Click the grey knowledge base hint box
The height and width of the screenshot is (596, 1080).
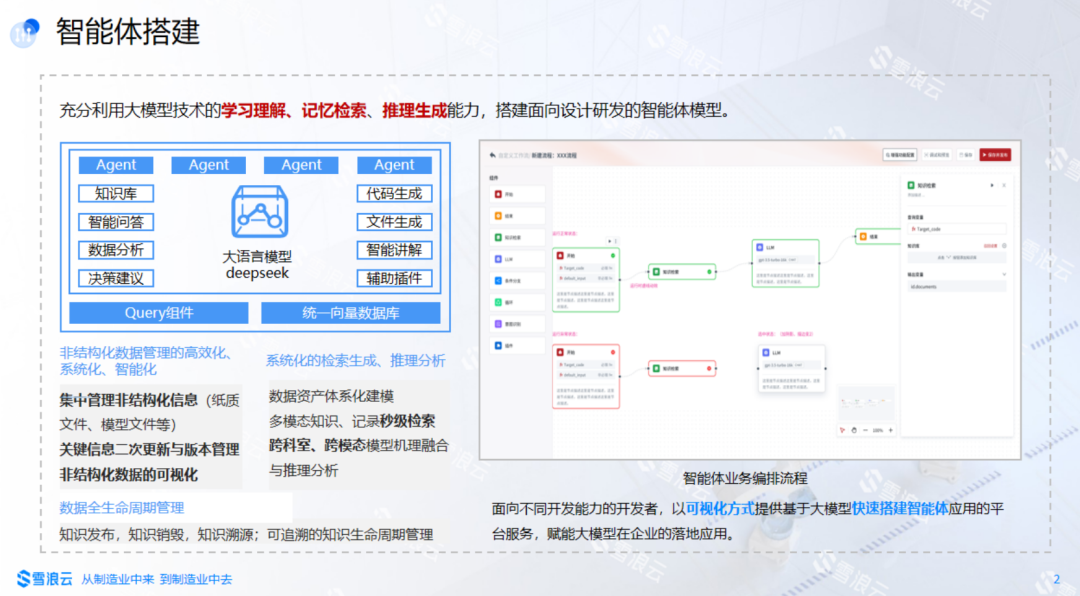(x=957, y=258)
